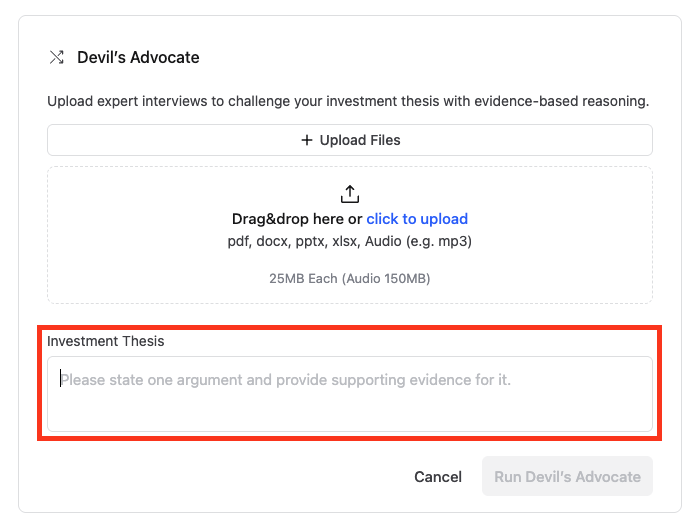The width and height of the screenshot is (696, 531).
Task: Click the Investment Thesis label
Action: (x=105, y=341)
